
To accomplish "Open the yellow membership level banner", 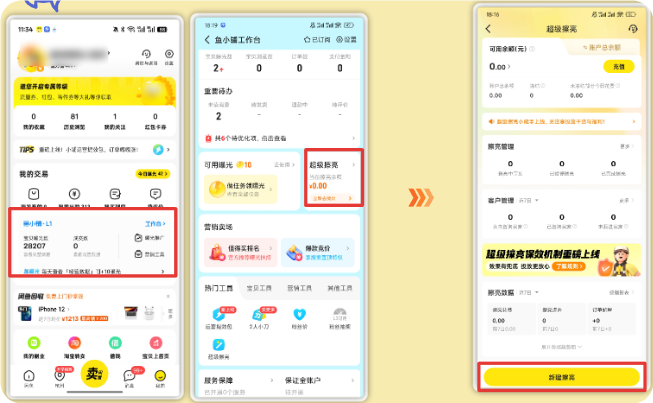I will pyautogui.click(x=95, y=92).
